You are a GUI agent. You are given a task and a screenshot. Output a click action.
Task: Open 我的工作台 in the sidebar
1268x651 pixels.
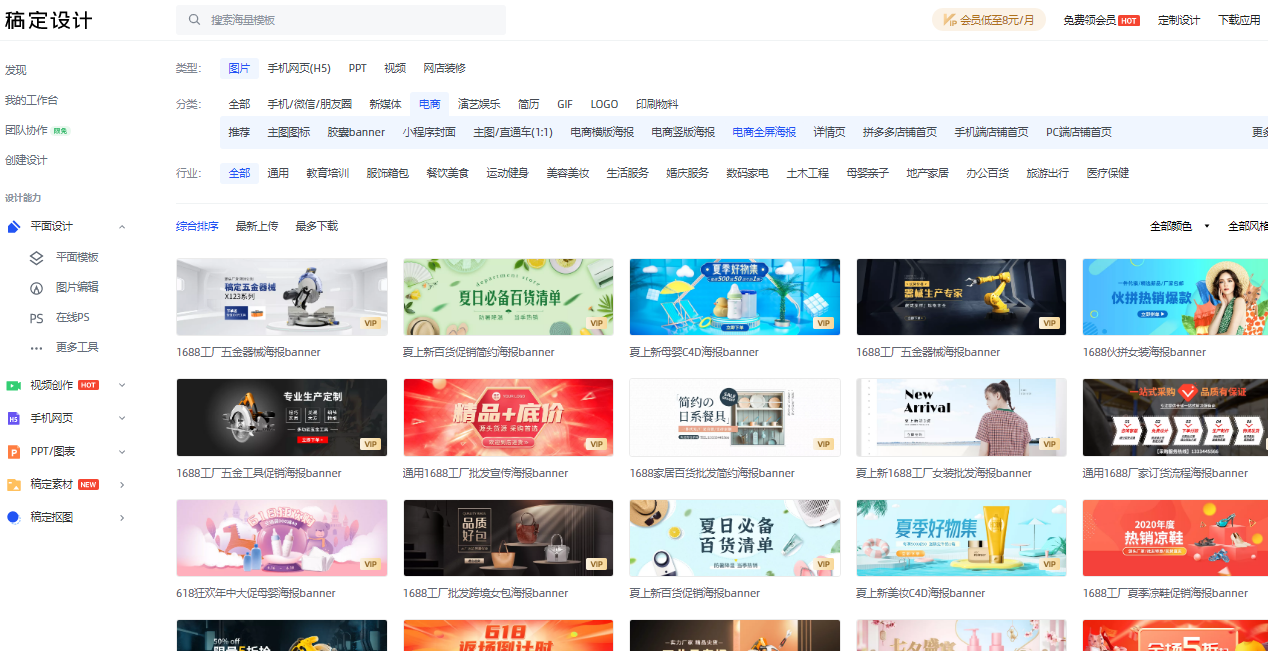32,100
